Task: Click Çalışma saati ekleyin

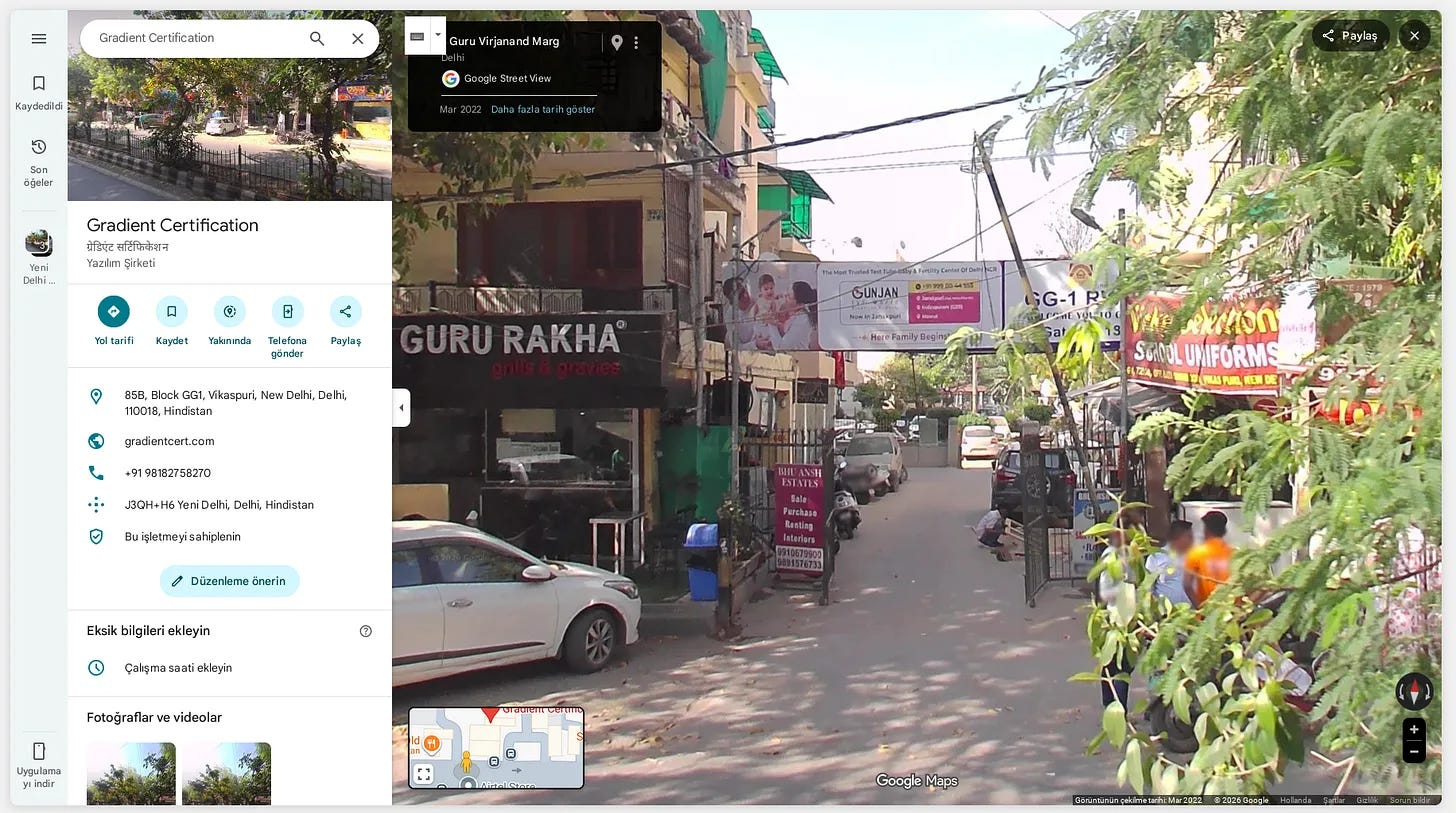Action: click(178, 668)
